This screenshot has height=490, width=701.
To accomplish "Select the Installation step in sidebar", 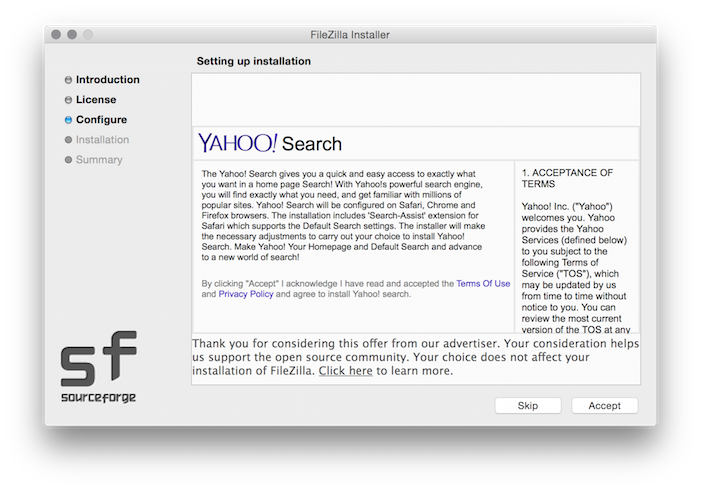I will 102,140.
